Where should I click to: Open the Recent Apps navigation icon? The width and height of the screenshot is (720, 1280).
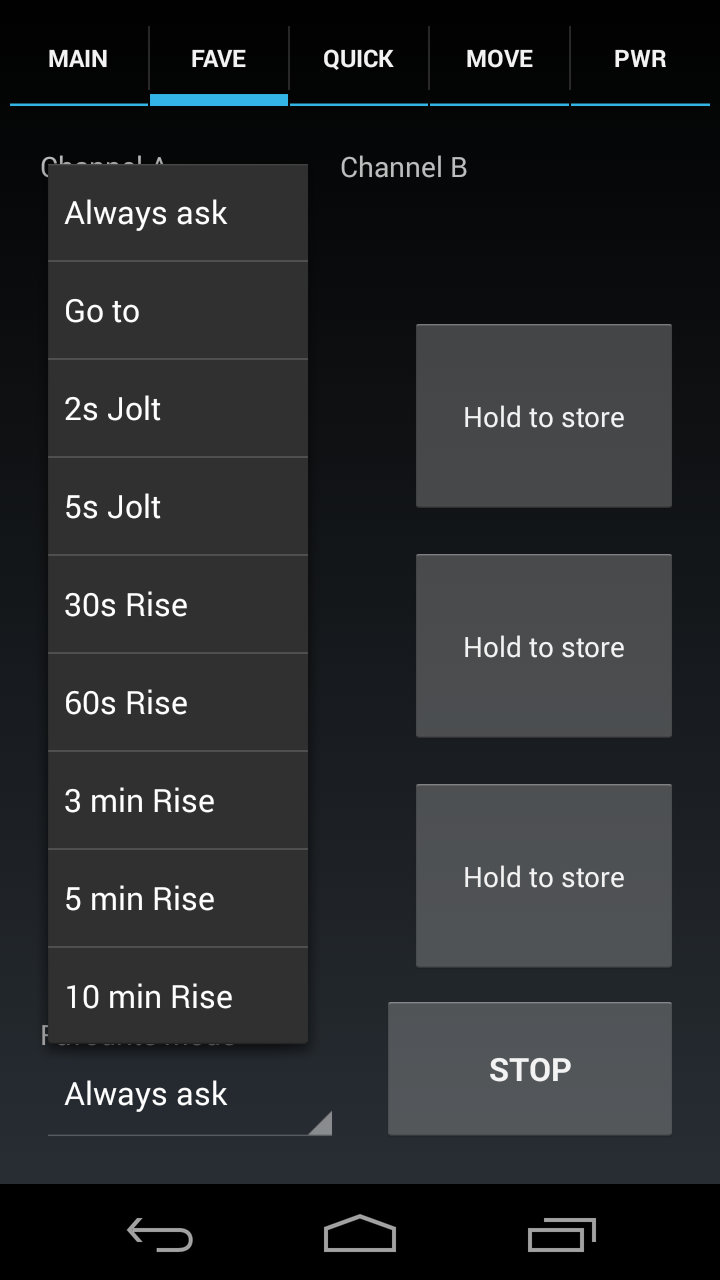[561, 1234]
